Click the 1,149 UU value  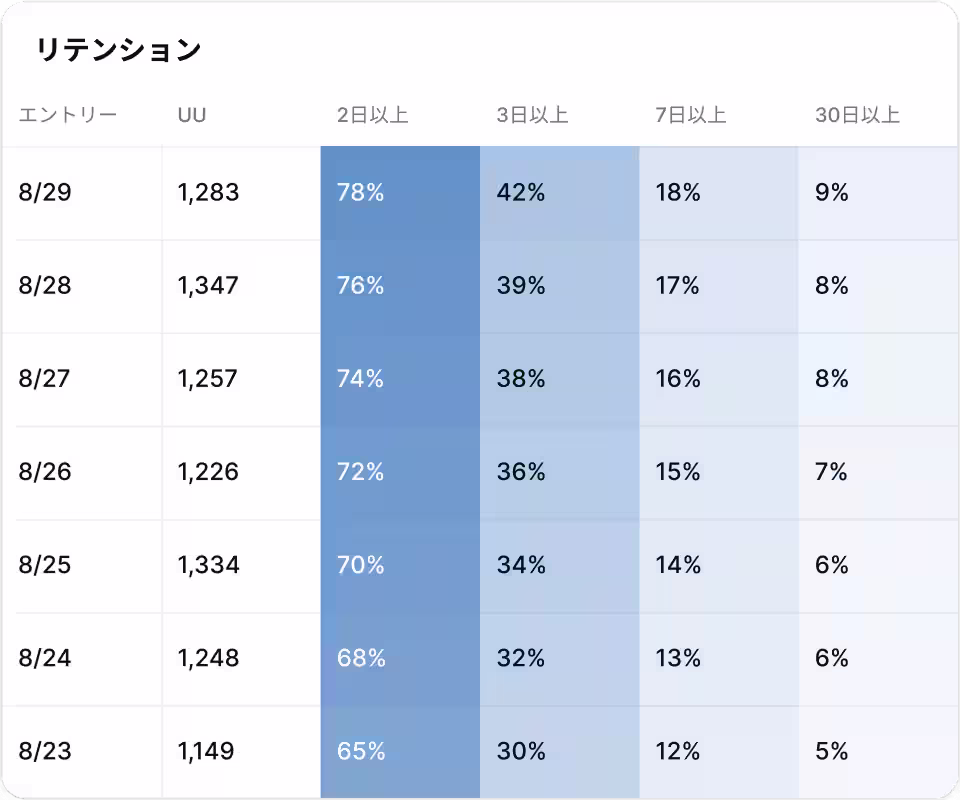(208, 751)
